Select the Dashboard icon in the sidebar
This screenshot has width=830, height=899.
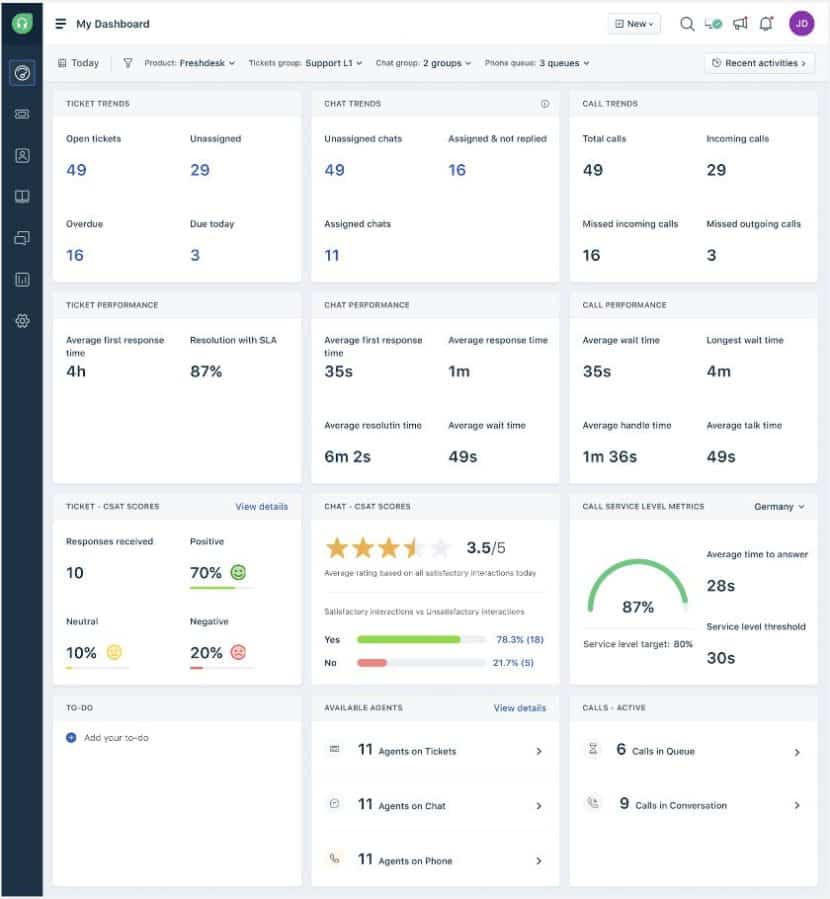21,73
